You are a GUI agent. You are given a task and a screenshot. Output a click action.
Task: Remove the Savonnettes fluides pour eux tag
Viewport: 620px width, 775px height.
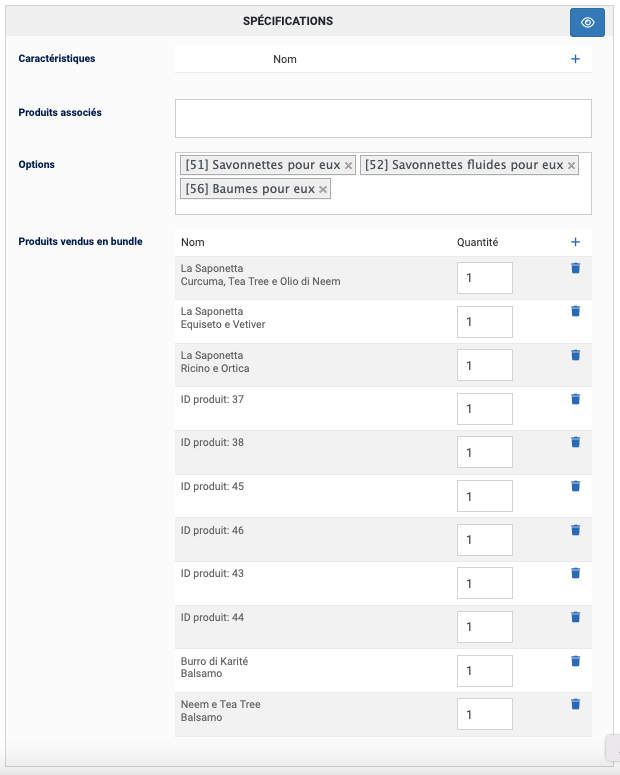click(571, 166)
